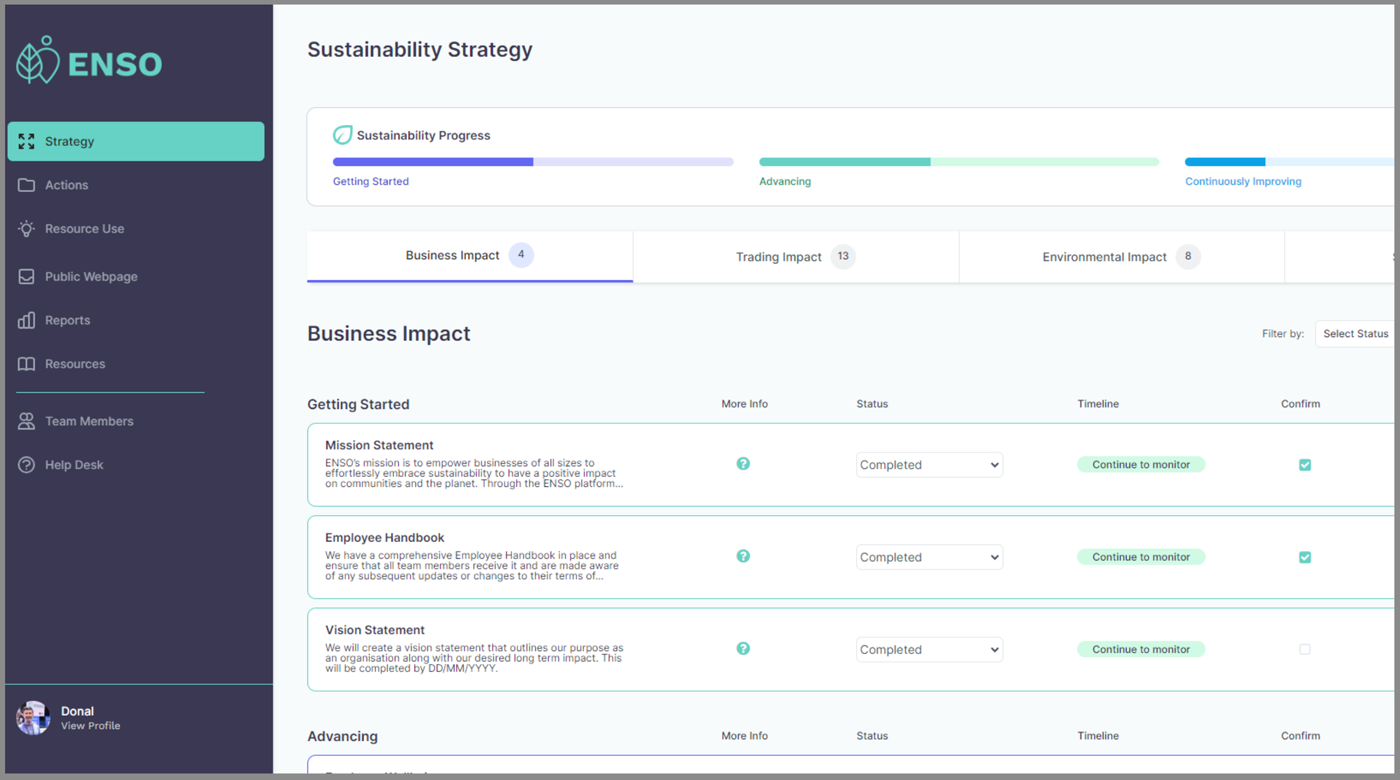Uncheck the Employee Handbook confirm checkbox
The width and height of the screenshot is (1400, 780).
click(1305, 557)
